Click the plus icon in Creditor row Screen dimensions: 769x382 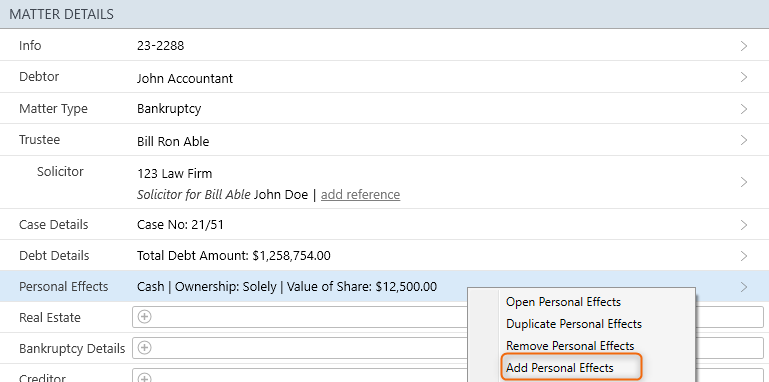pyautogui.click(x=144, y=378)
